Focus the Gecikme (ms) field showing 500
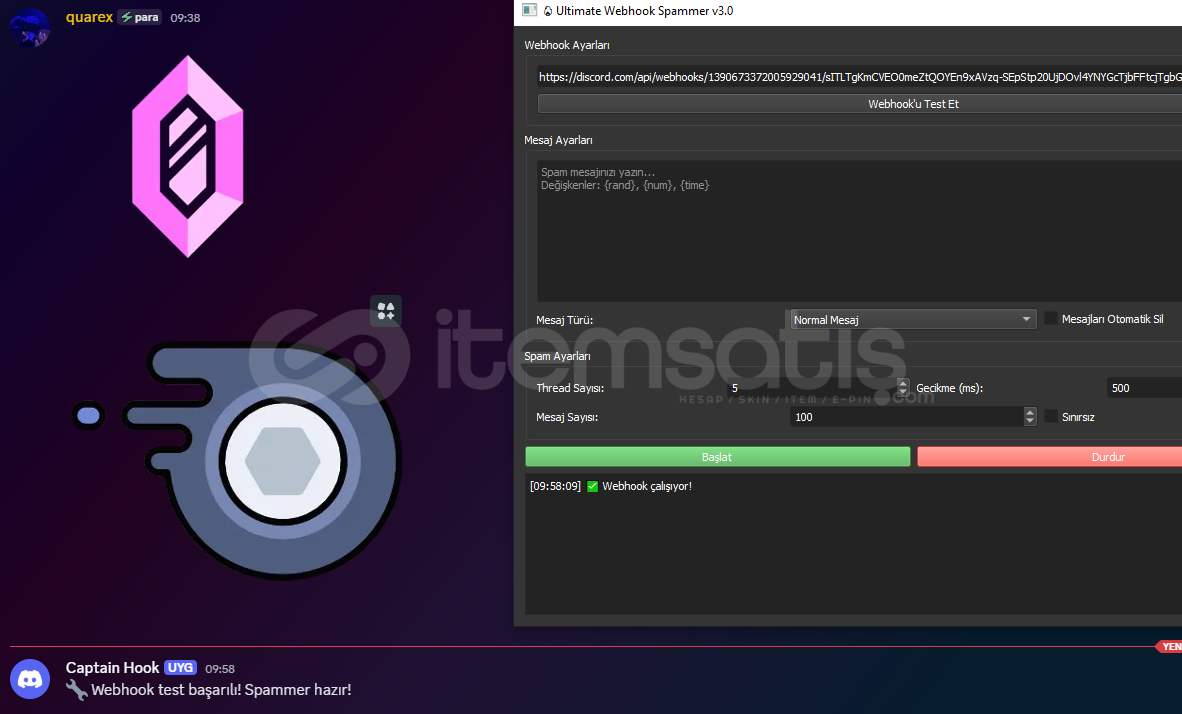This screenshot has height=714, width=1182. pyautogui.click(x=1144, y=388)
